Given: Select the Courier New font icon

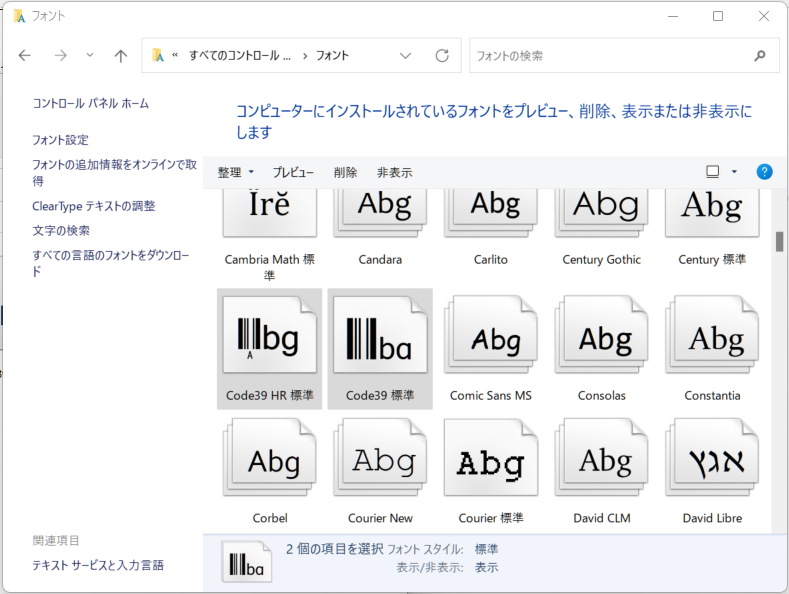Looking at the screenshot, I should 380,461.
